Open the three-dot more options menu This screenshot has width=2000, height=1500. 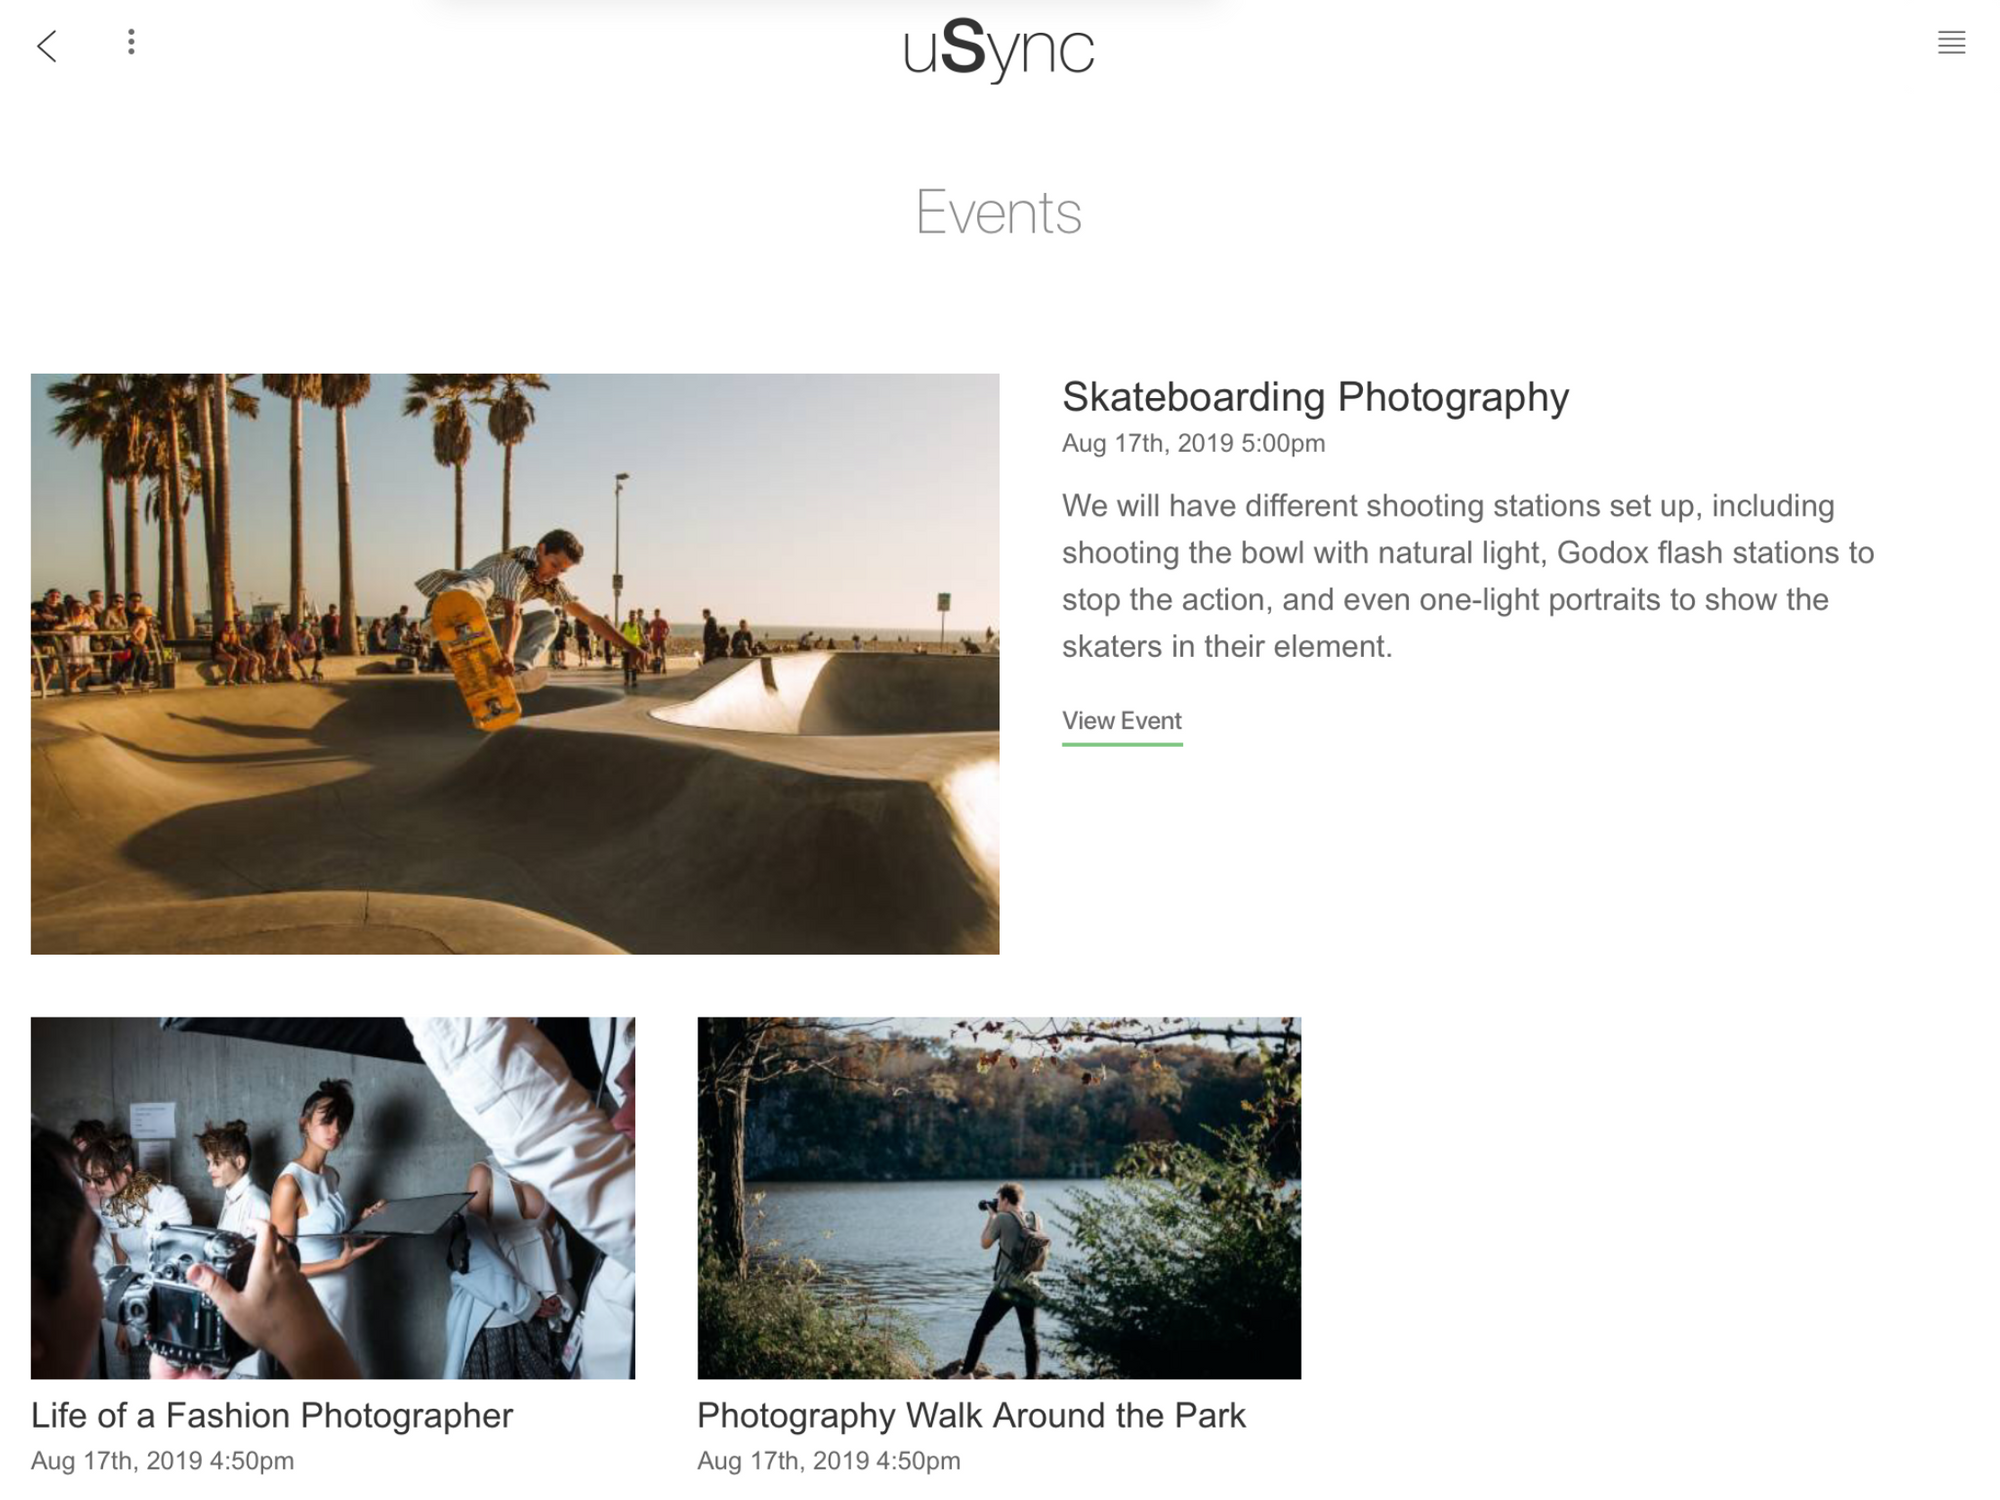(131, 42)
